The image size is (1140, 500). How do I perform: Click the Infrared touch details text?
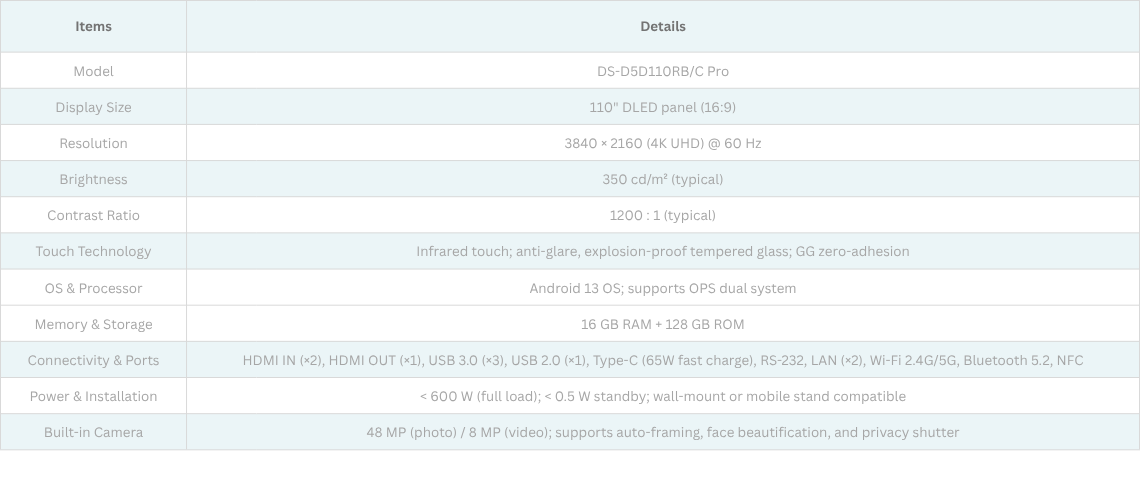pos(663,251)
